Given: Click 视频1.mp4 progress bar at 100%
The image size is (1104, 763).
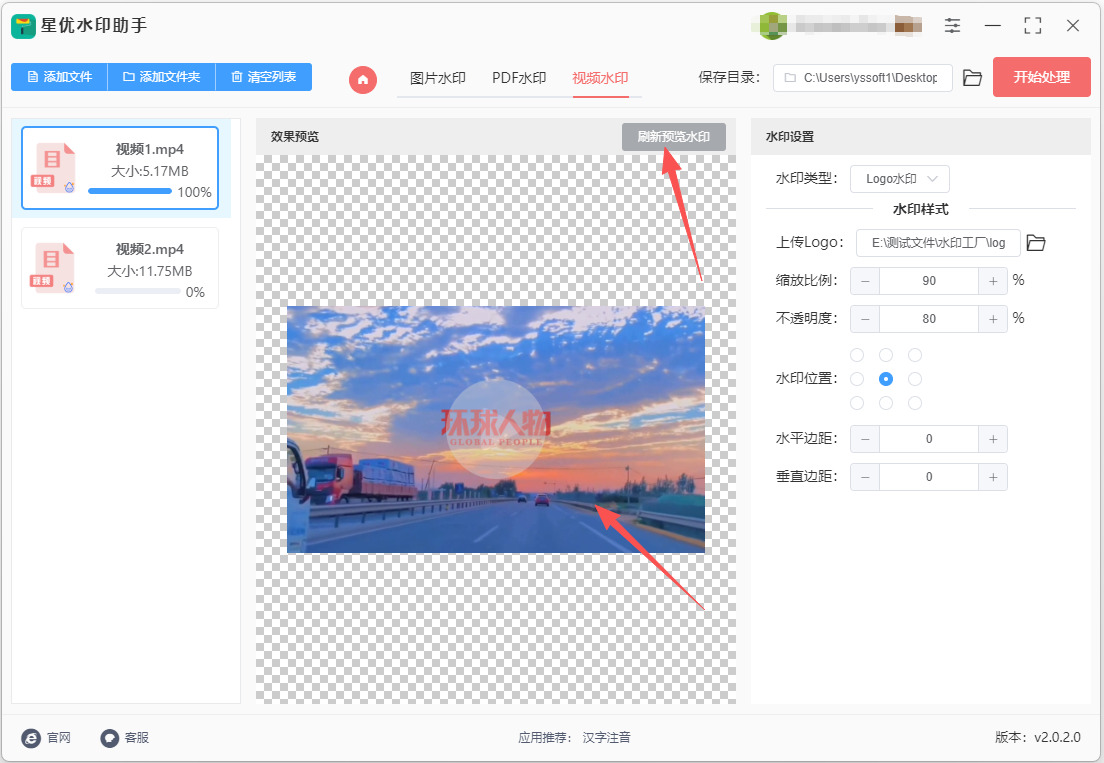Looking at the screenshot, I should 130,191.
